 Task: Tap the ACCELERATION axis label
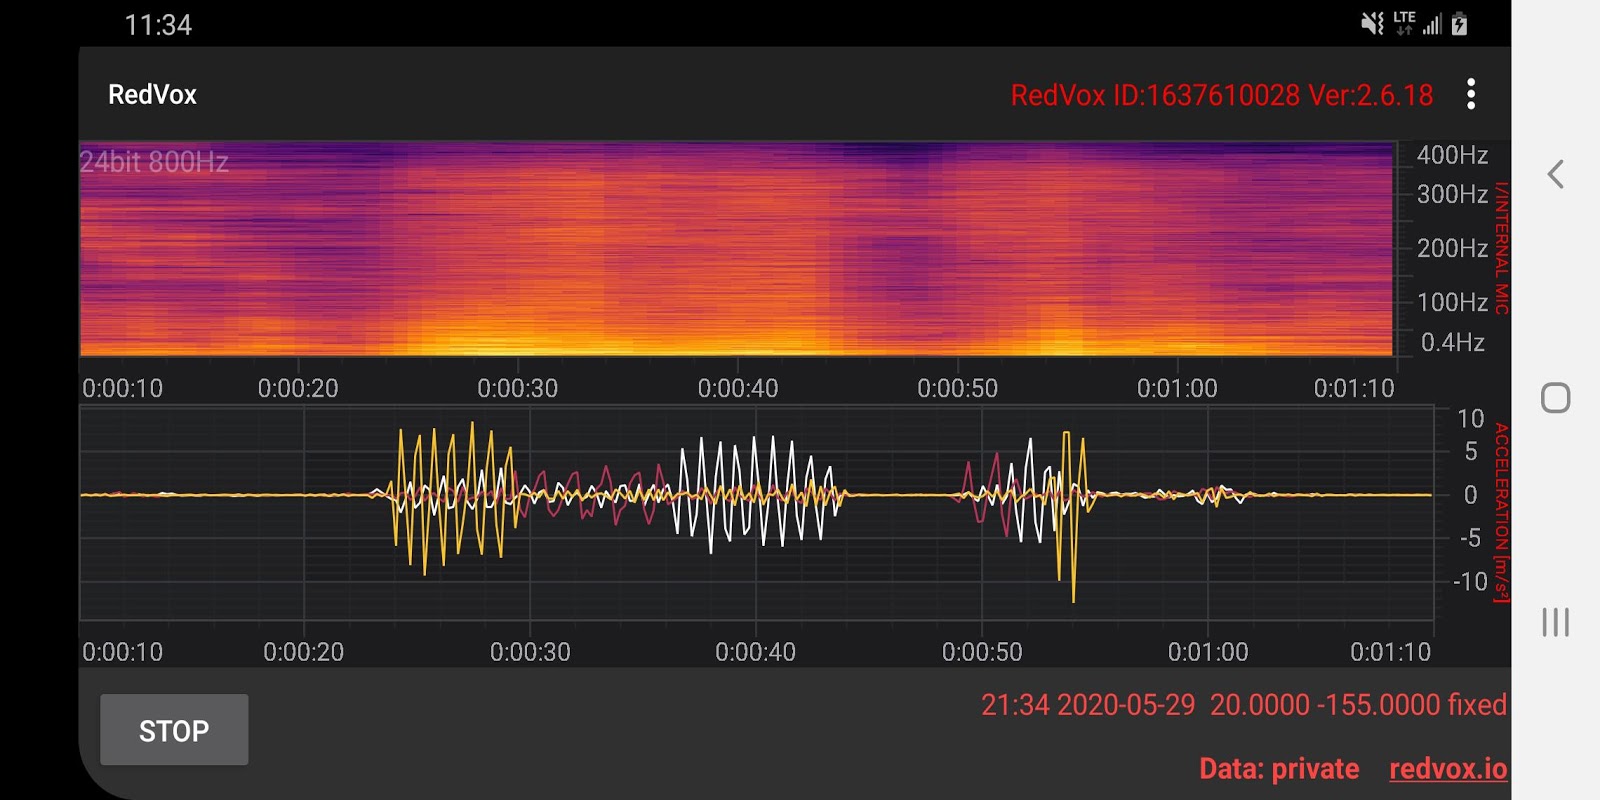1501,512
